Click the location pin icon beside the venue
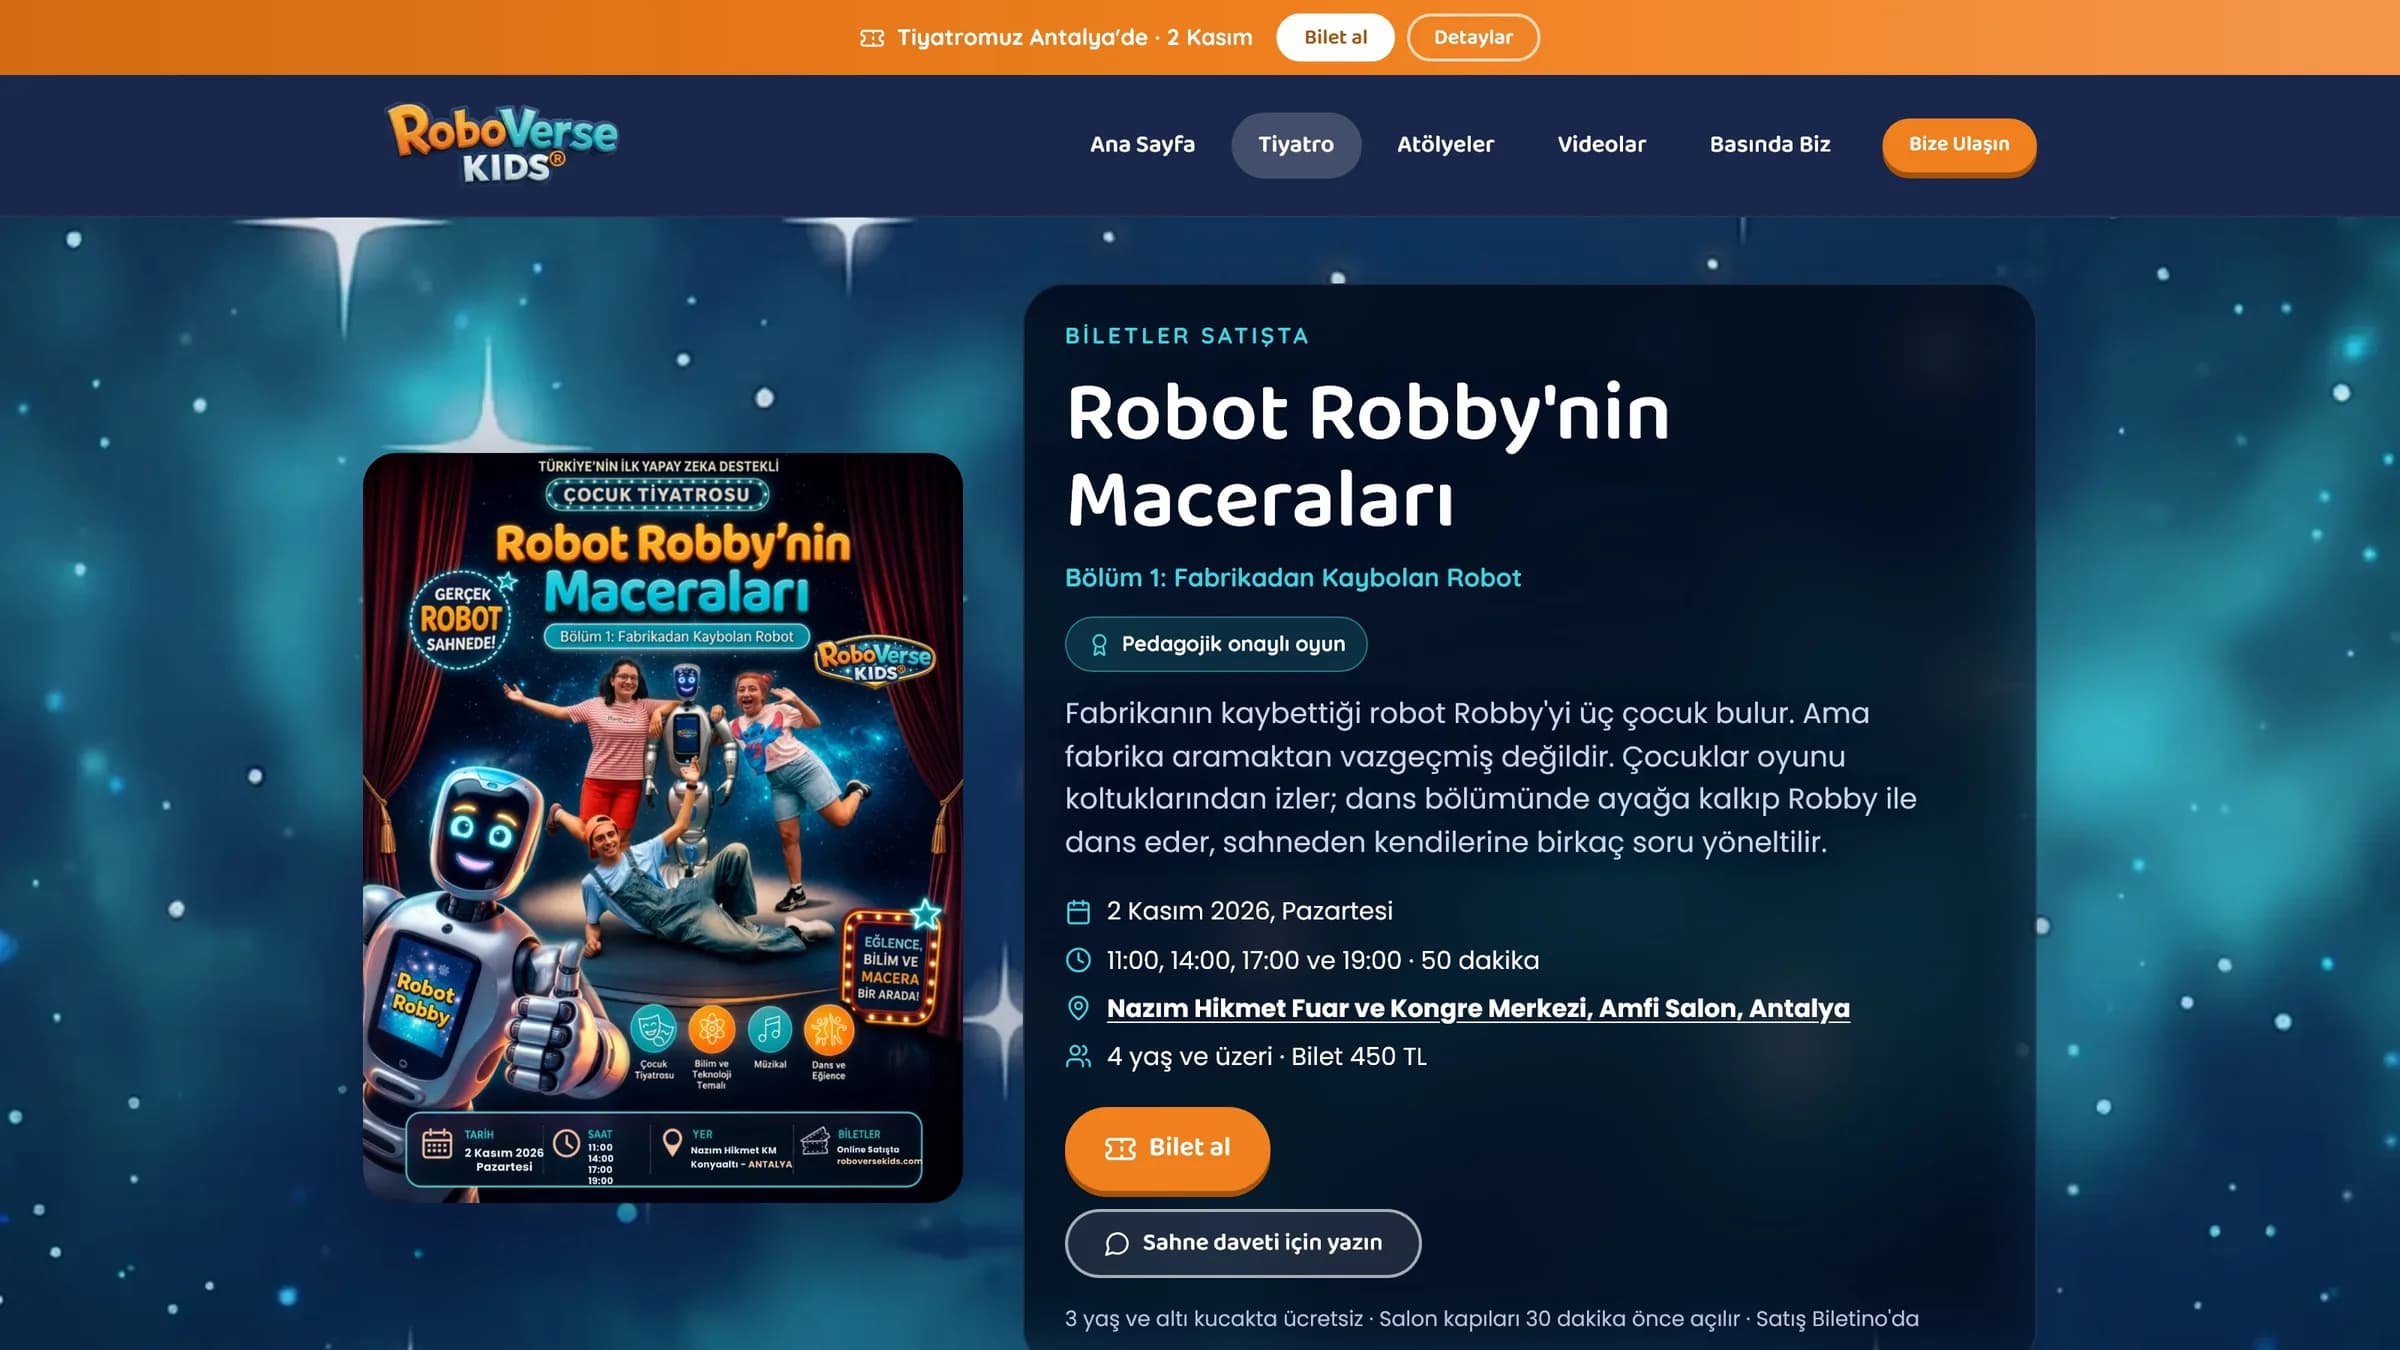 (x=1078, y=1008)
